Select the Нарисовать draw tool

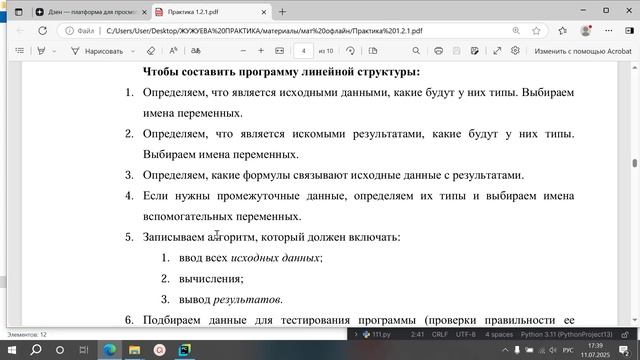(x=97, y=51)
